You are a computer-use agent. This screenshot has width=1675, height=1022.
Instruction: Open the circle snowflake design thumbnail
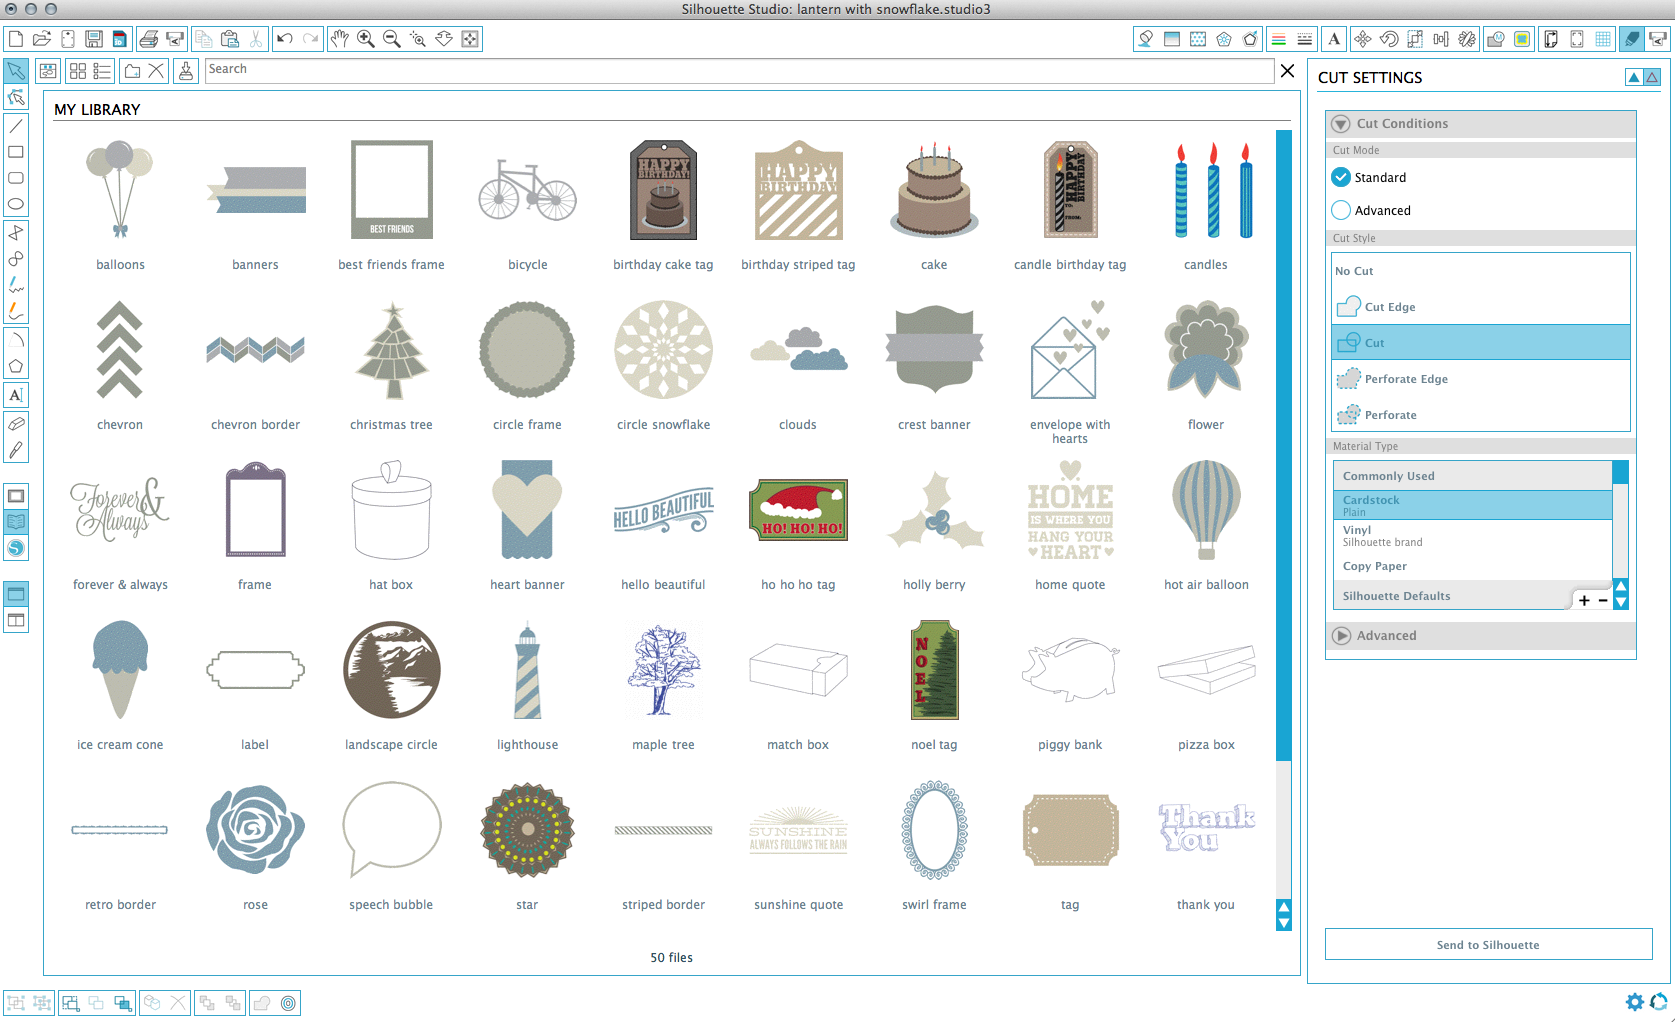click(663, 351)
